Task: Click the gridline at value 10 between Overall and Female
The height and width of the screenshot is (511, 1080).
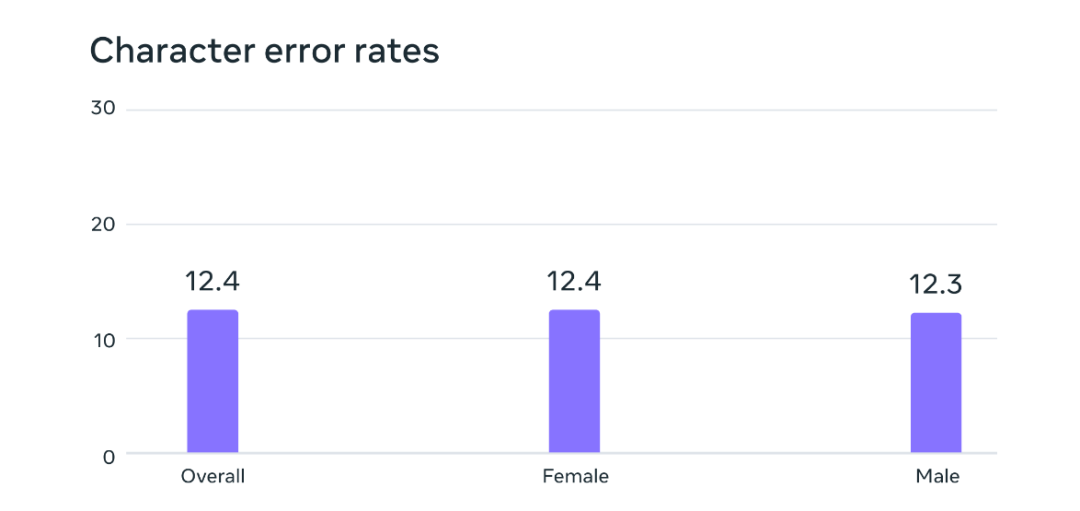Action: coord(393,338)
